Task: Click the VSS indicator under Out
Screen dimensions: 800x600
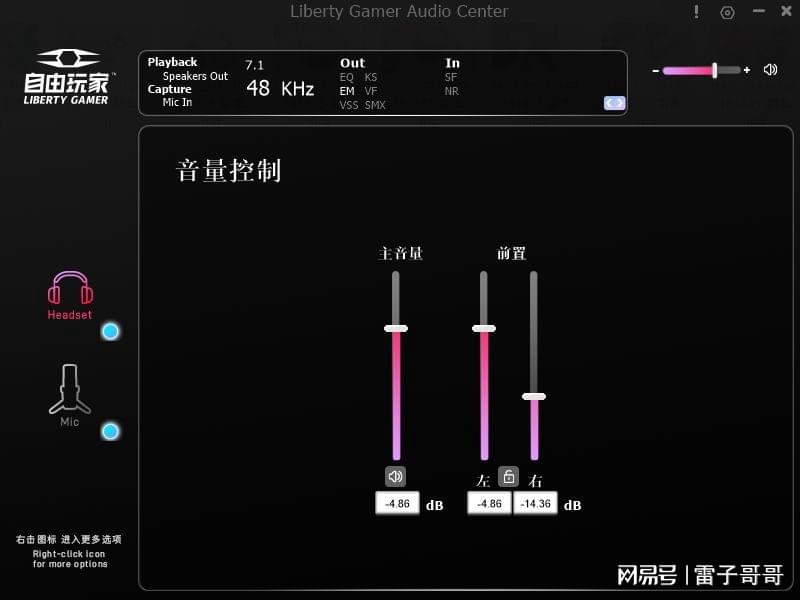Action: (349, 105)
